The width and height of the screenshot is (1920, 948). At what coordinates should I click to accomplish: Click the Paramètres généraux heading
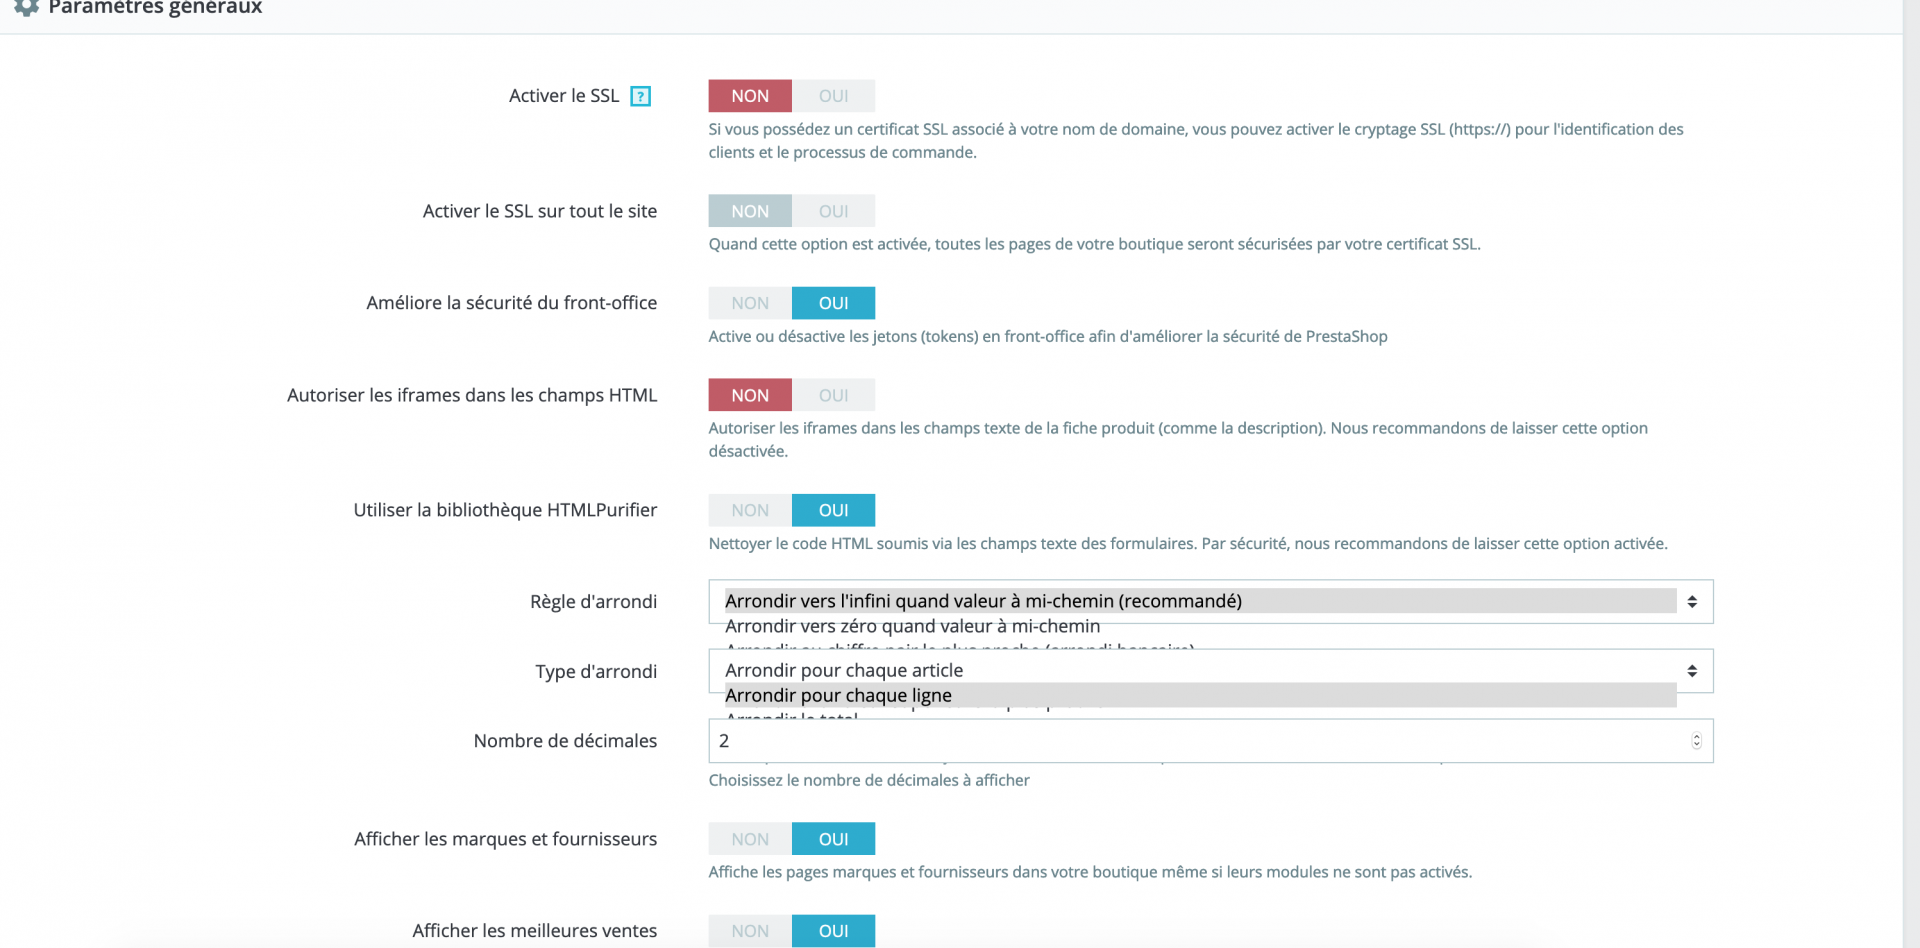pos(155,8)
